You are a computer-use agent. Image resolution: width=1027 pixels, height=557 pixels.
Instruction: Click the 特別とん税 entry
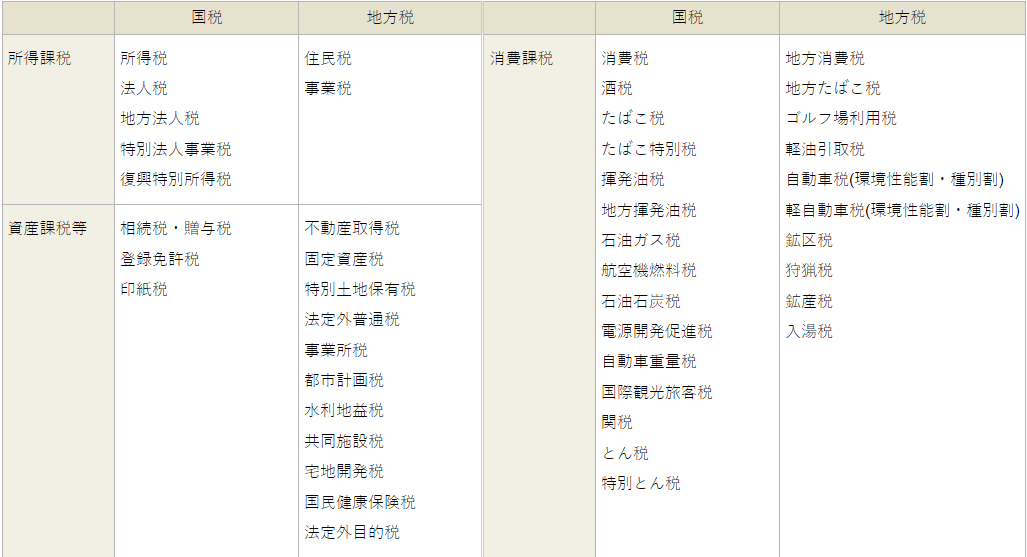pos(641,484)
